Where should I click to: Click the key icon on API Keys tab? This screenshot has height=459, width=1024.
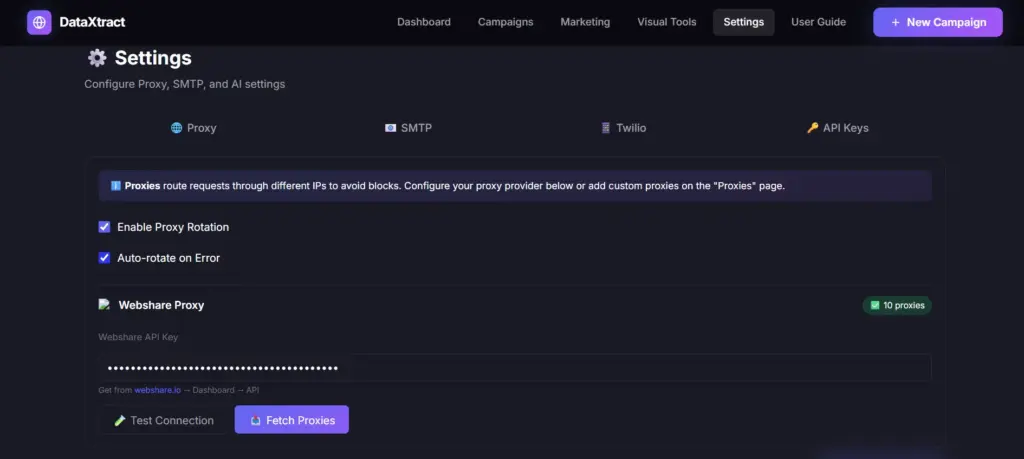(812, 128)
